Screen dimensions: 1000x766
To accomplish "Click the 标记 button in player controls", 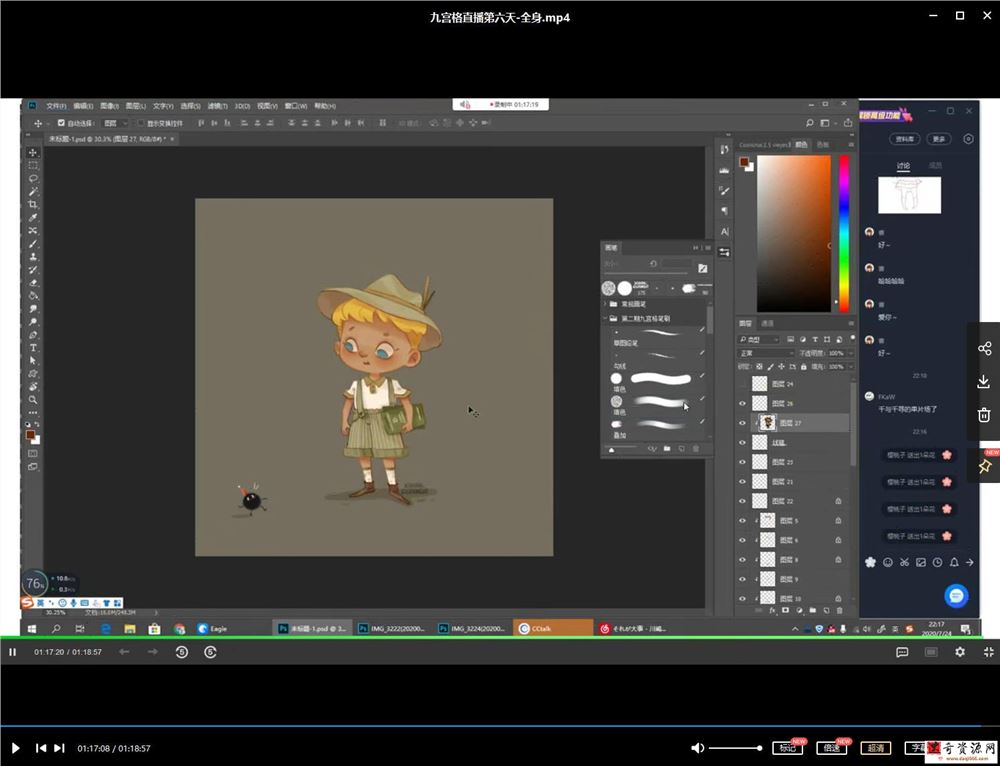I will pos(787,748).
